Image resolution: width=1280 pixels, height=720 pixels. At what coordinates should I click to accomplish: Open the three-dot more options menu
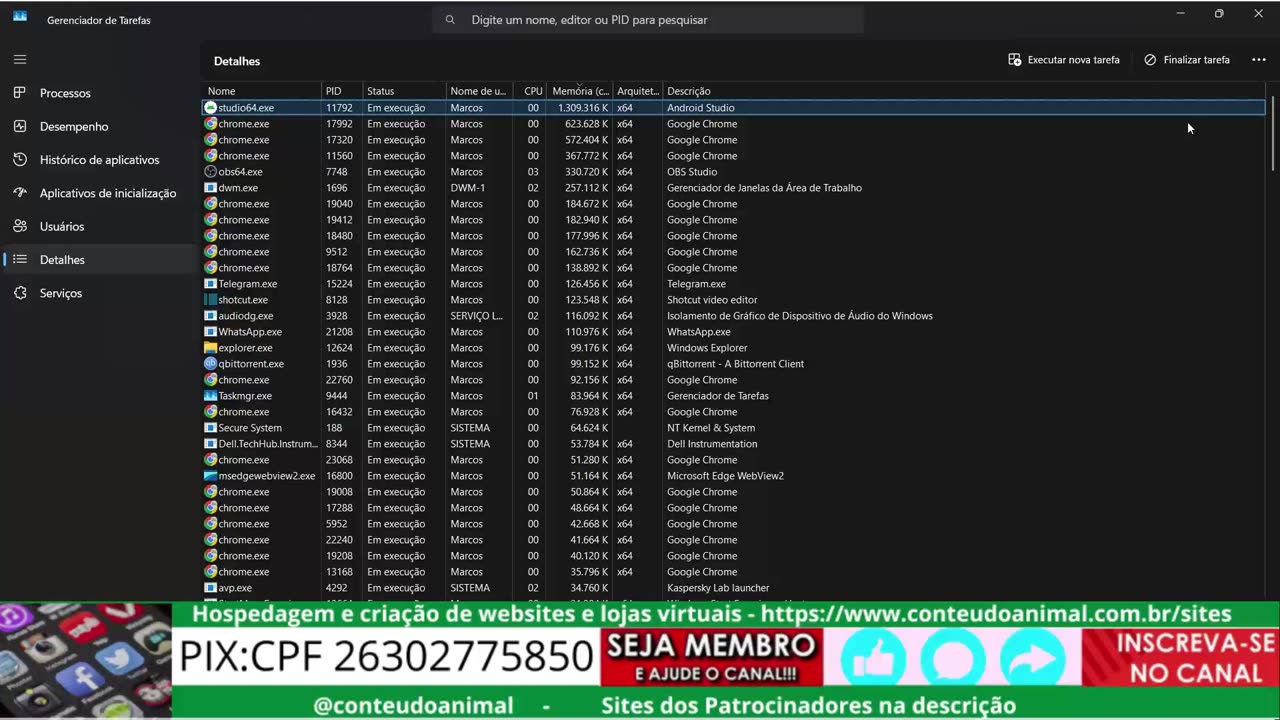(x=1259, y=60)
